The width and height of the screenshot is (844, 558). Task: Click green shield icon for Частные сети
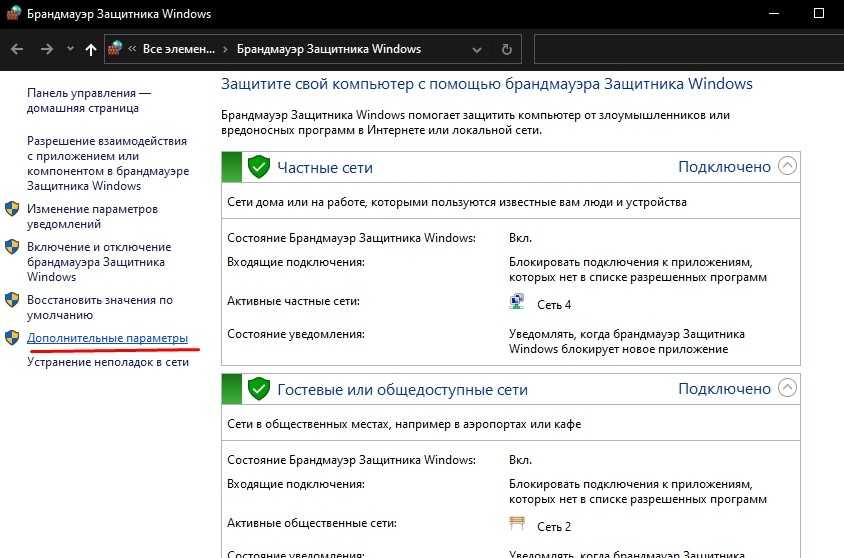pos(259,167)
